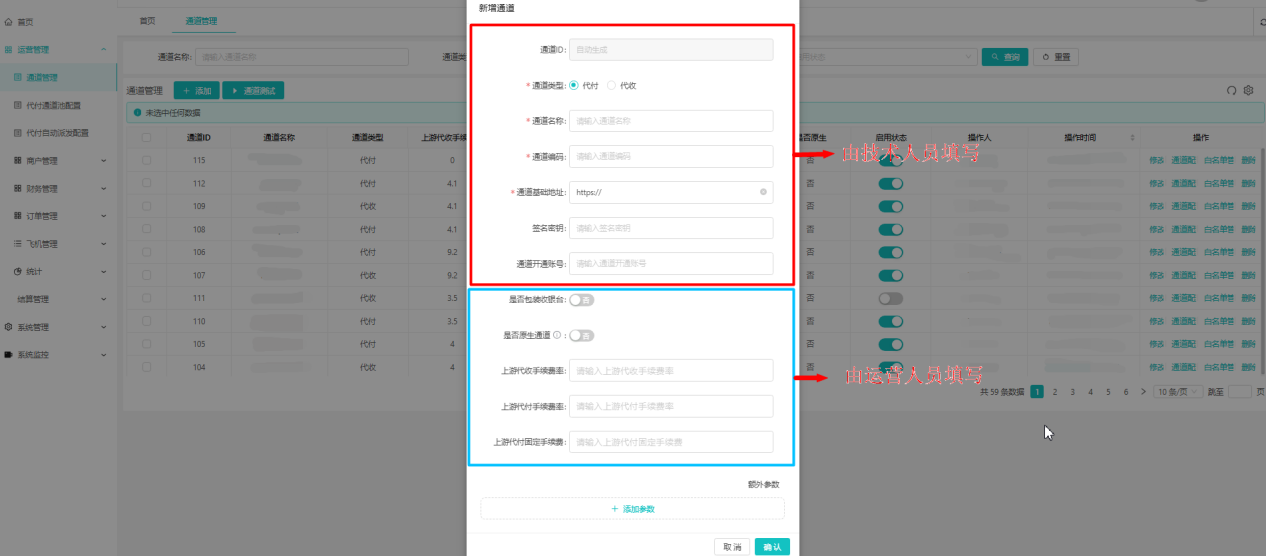
Task: Switch to the 通道管理 tab
Action: tap(201, 21)
